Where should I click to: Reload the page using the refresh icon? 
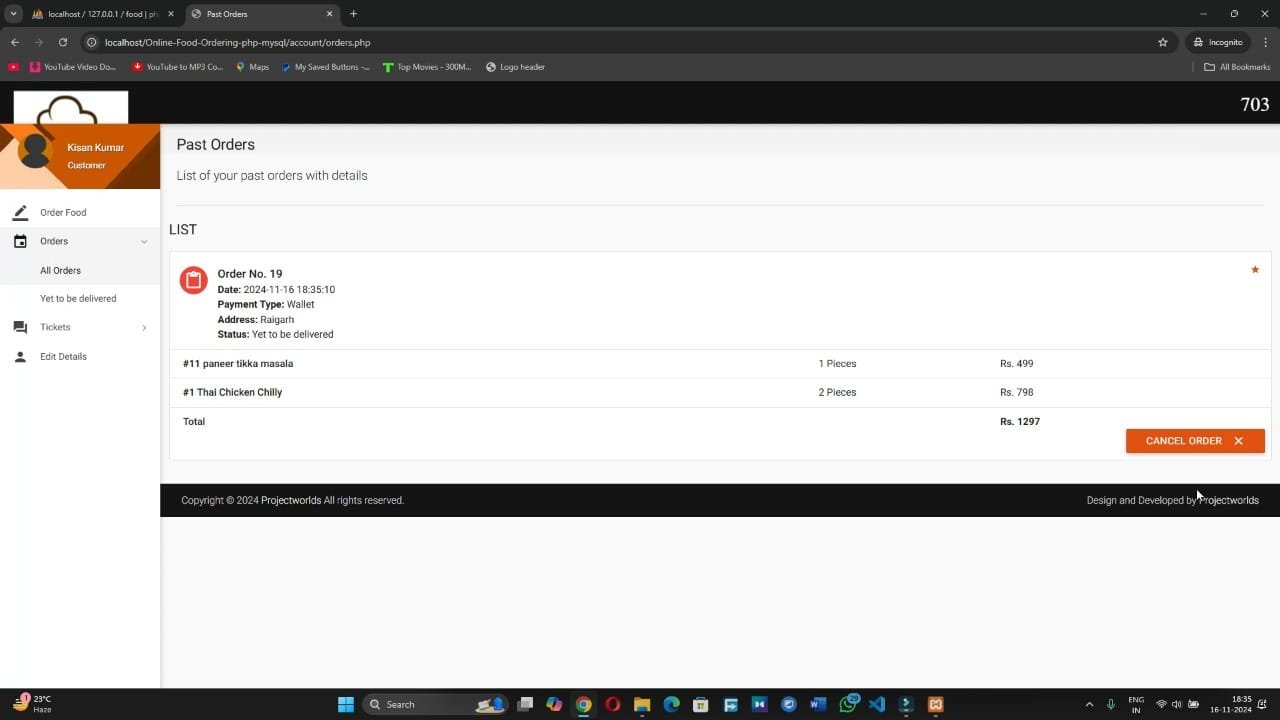click(63, 43)
